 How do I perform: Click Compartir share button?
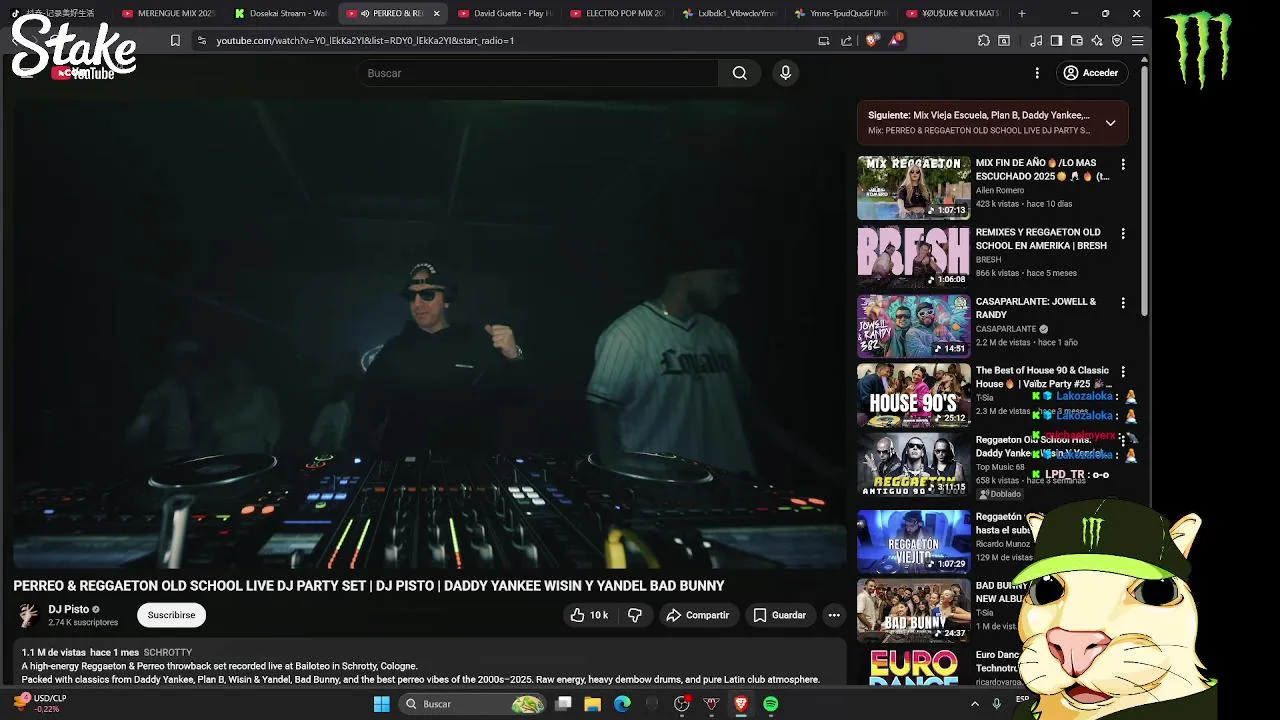click(698, 615)
